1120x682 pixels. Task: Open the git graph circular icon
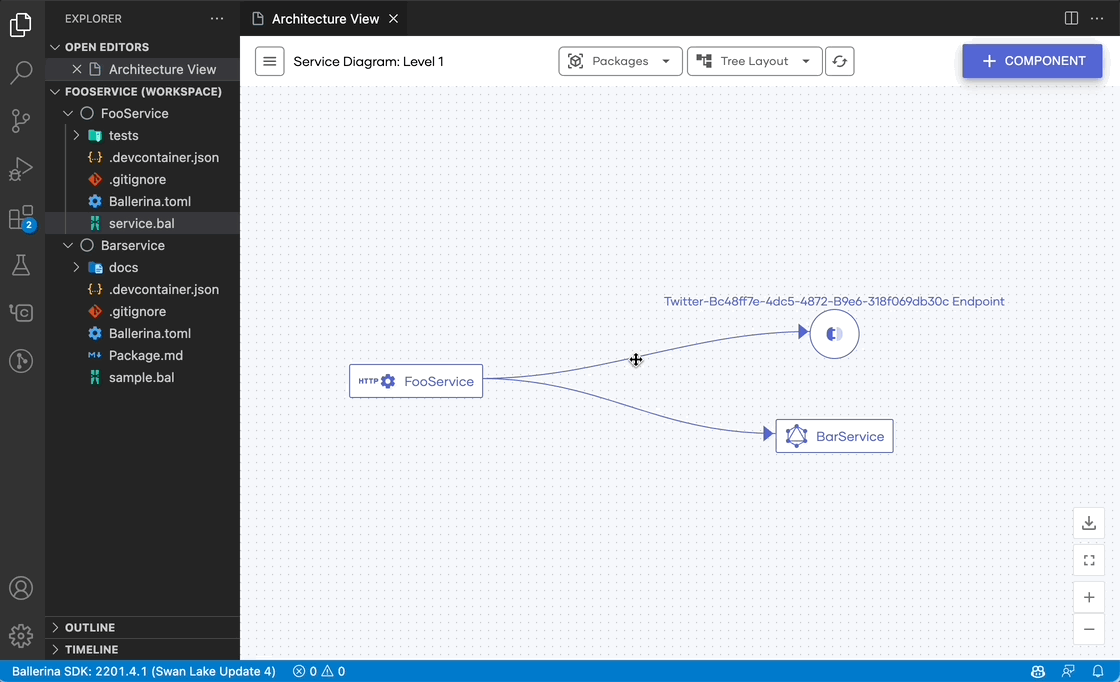tap(21, 361)
